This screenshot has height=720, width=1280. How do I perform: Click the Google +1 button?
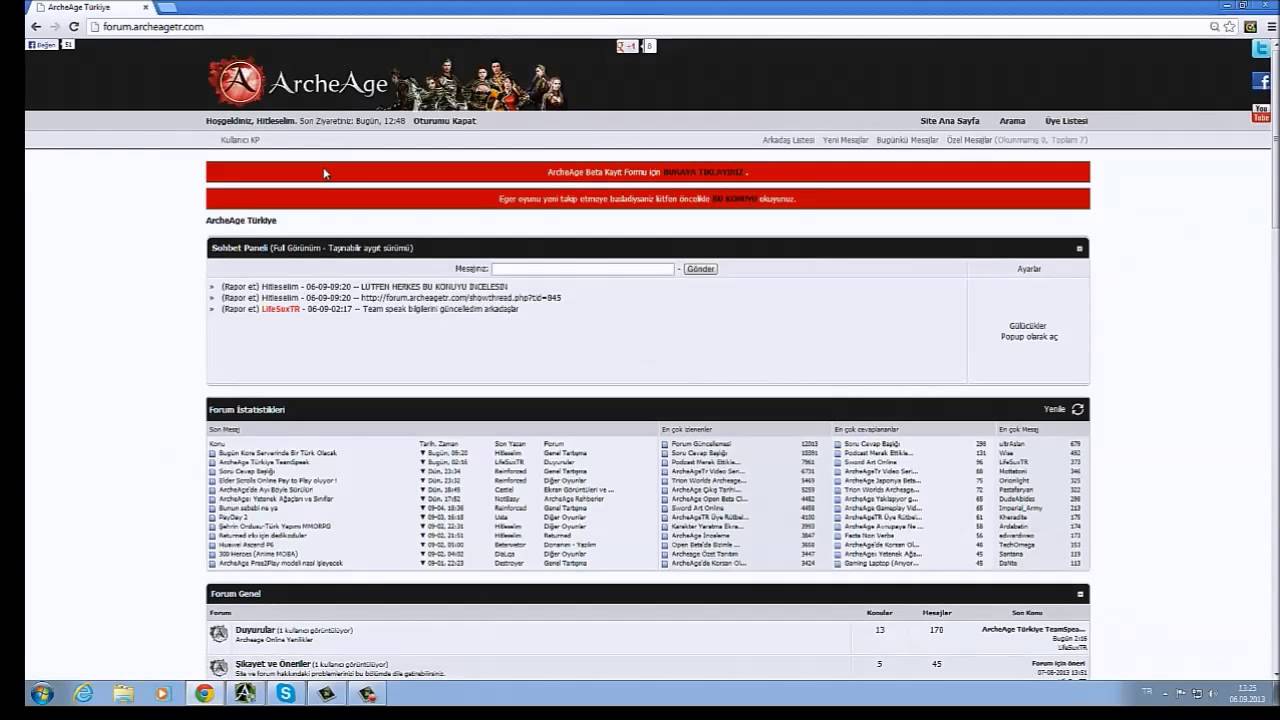pos(627,46)
